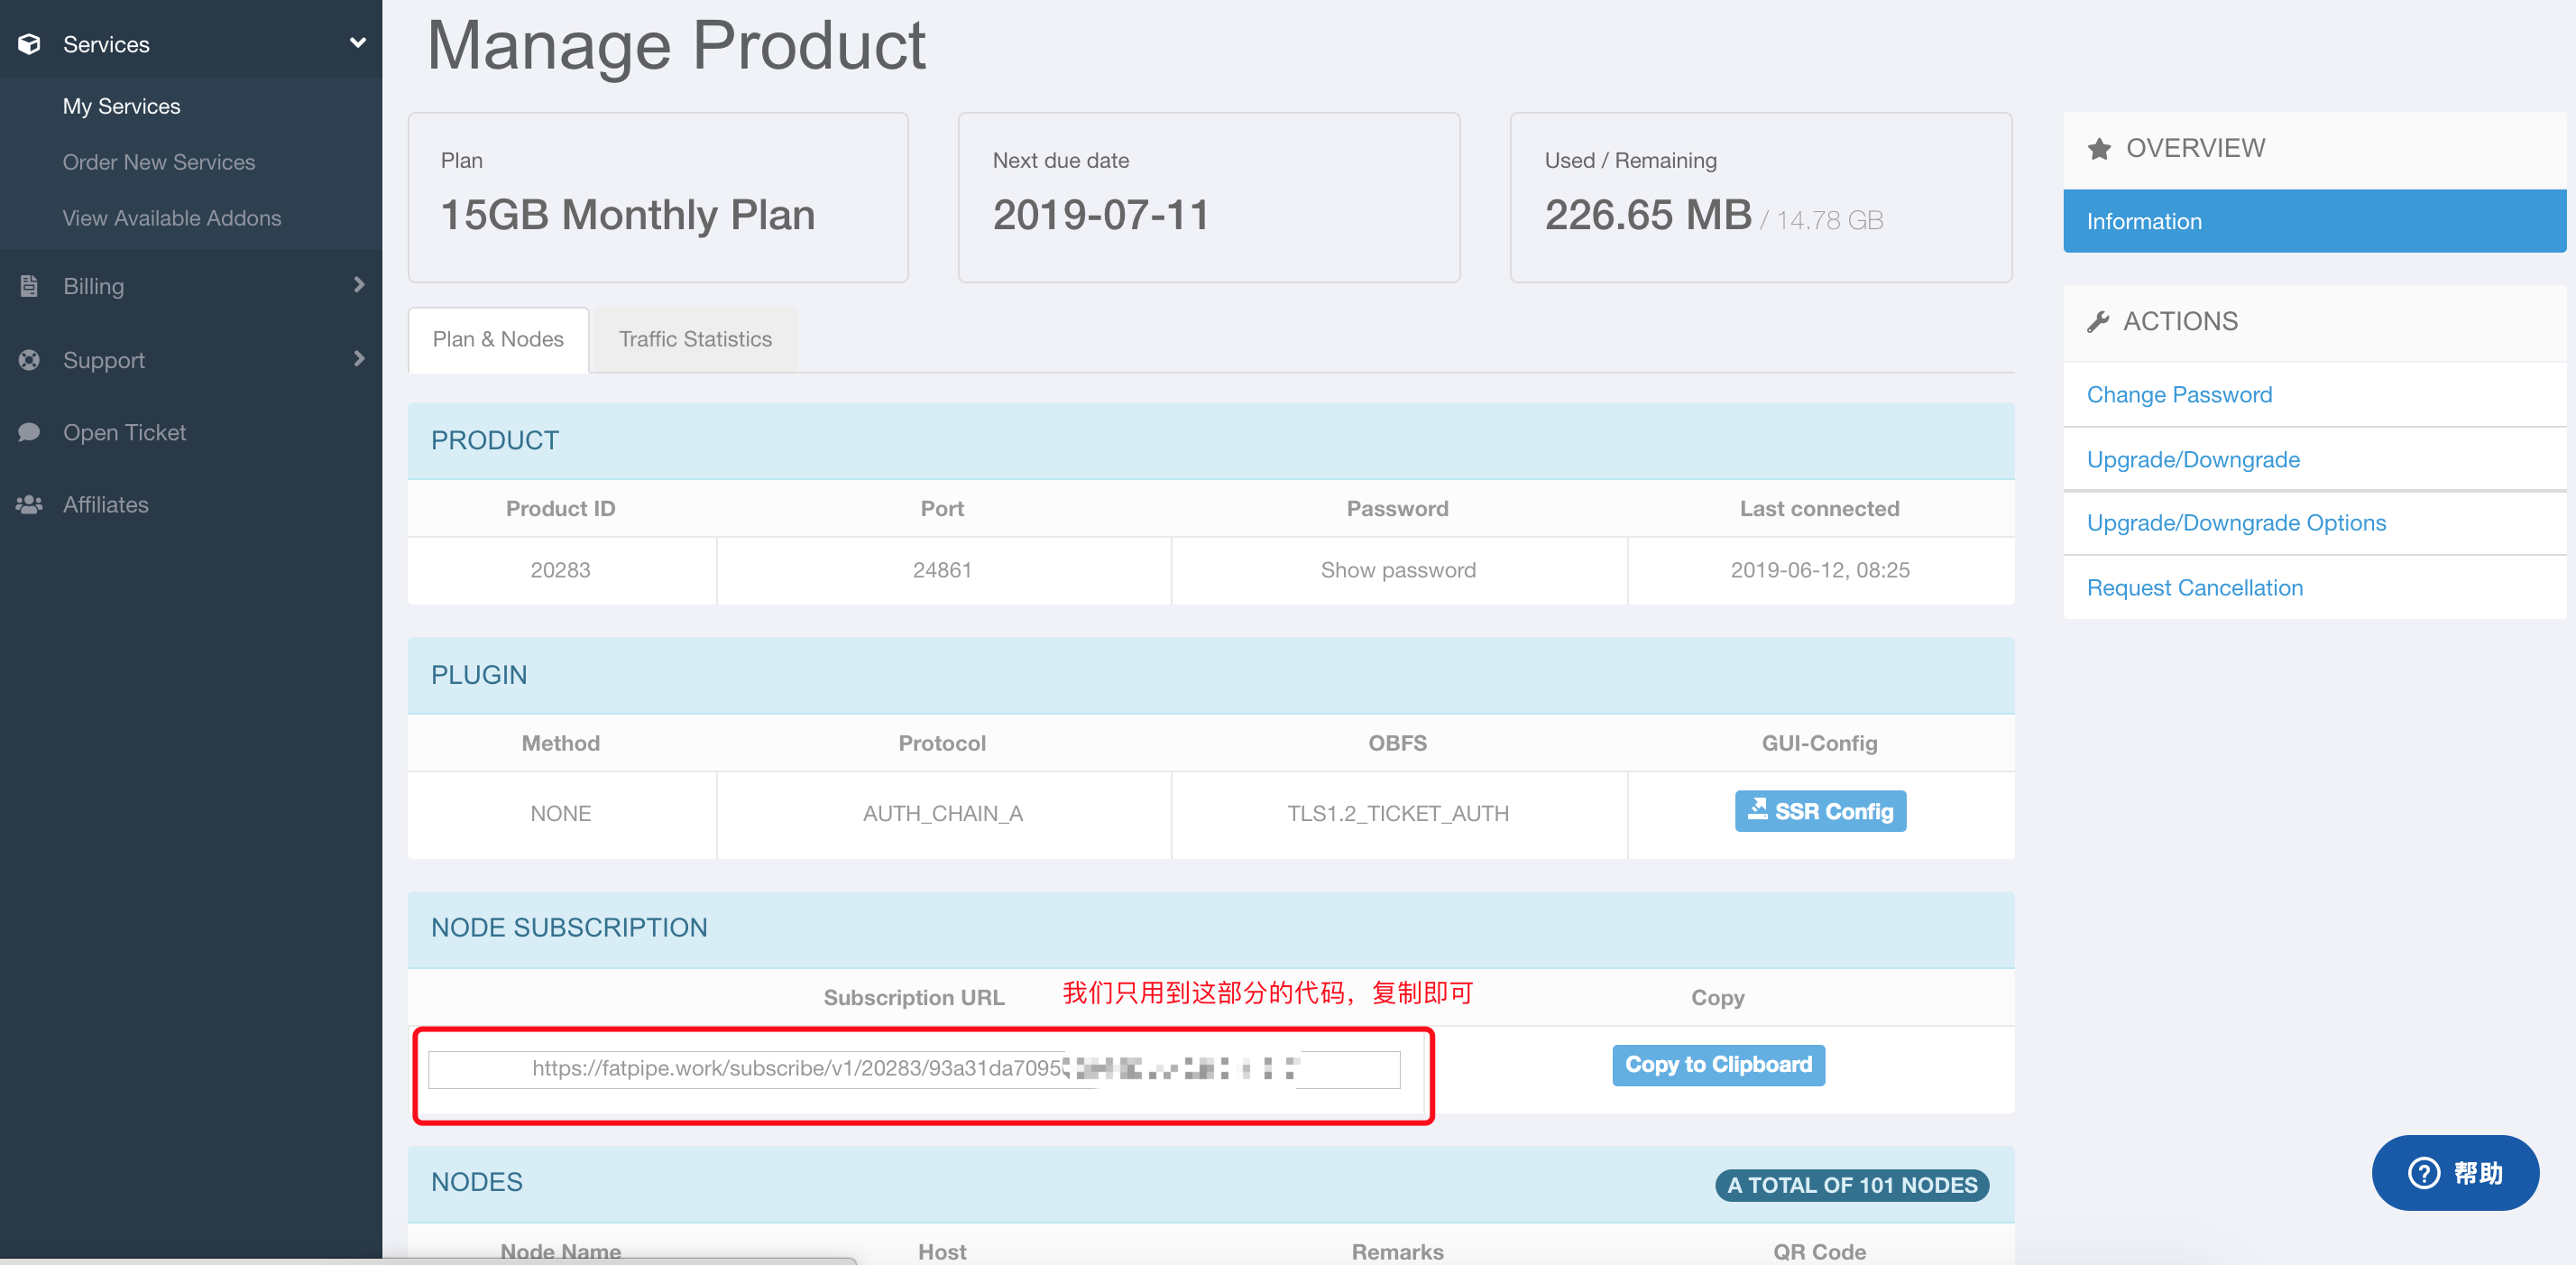
Task: Click the Support lifebuoy icon
Action: 29,360
